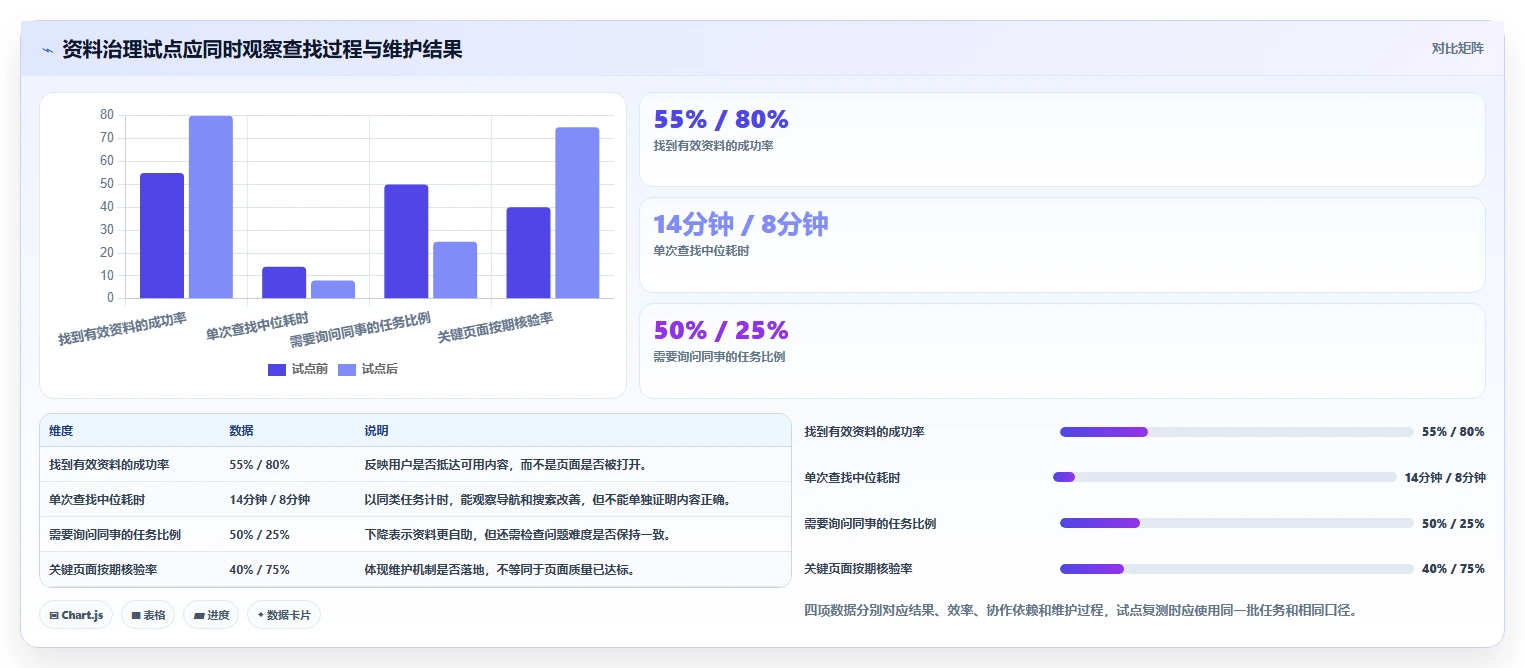The image size is (1525, 668).
Task: Click table cell 找到有效资料的成功率
Action: coord(109,465)
